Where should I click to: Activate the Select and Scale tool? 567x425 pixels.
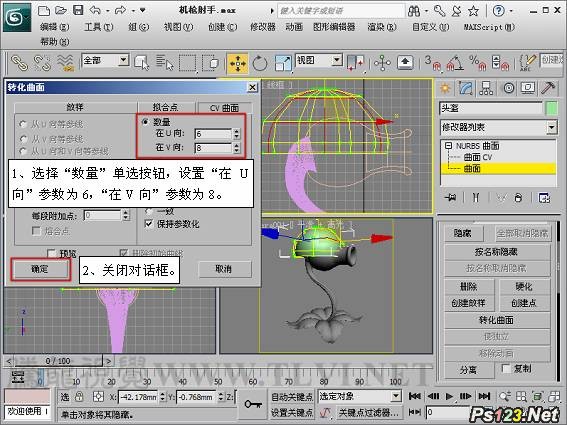point(283,63)
